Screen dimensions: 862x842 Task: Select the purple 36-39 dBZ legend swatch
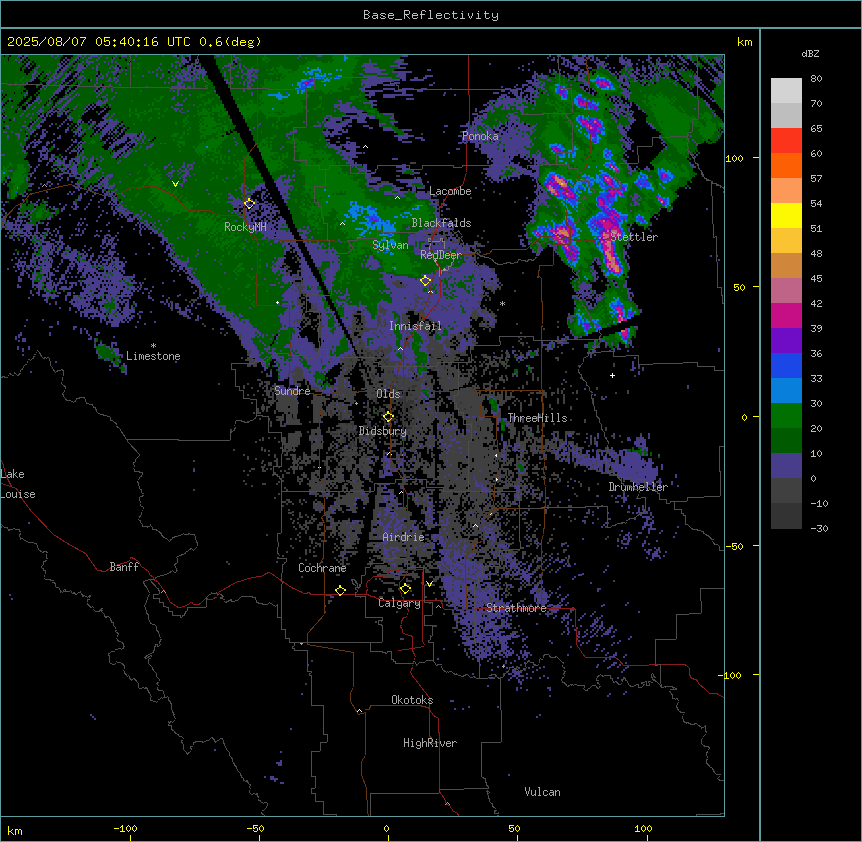click(x=786, y=341)
